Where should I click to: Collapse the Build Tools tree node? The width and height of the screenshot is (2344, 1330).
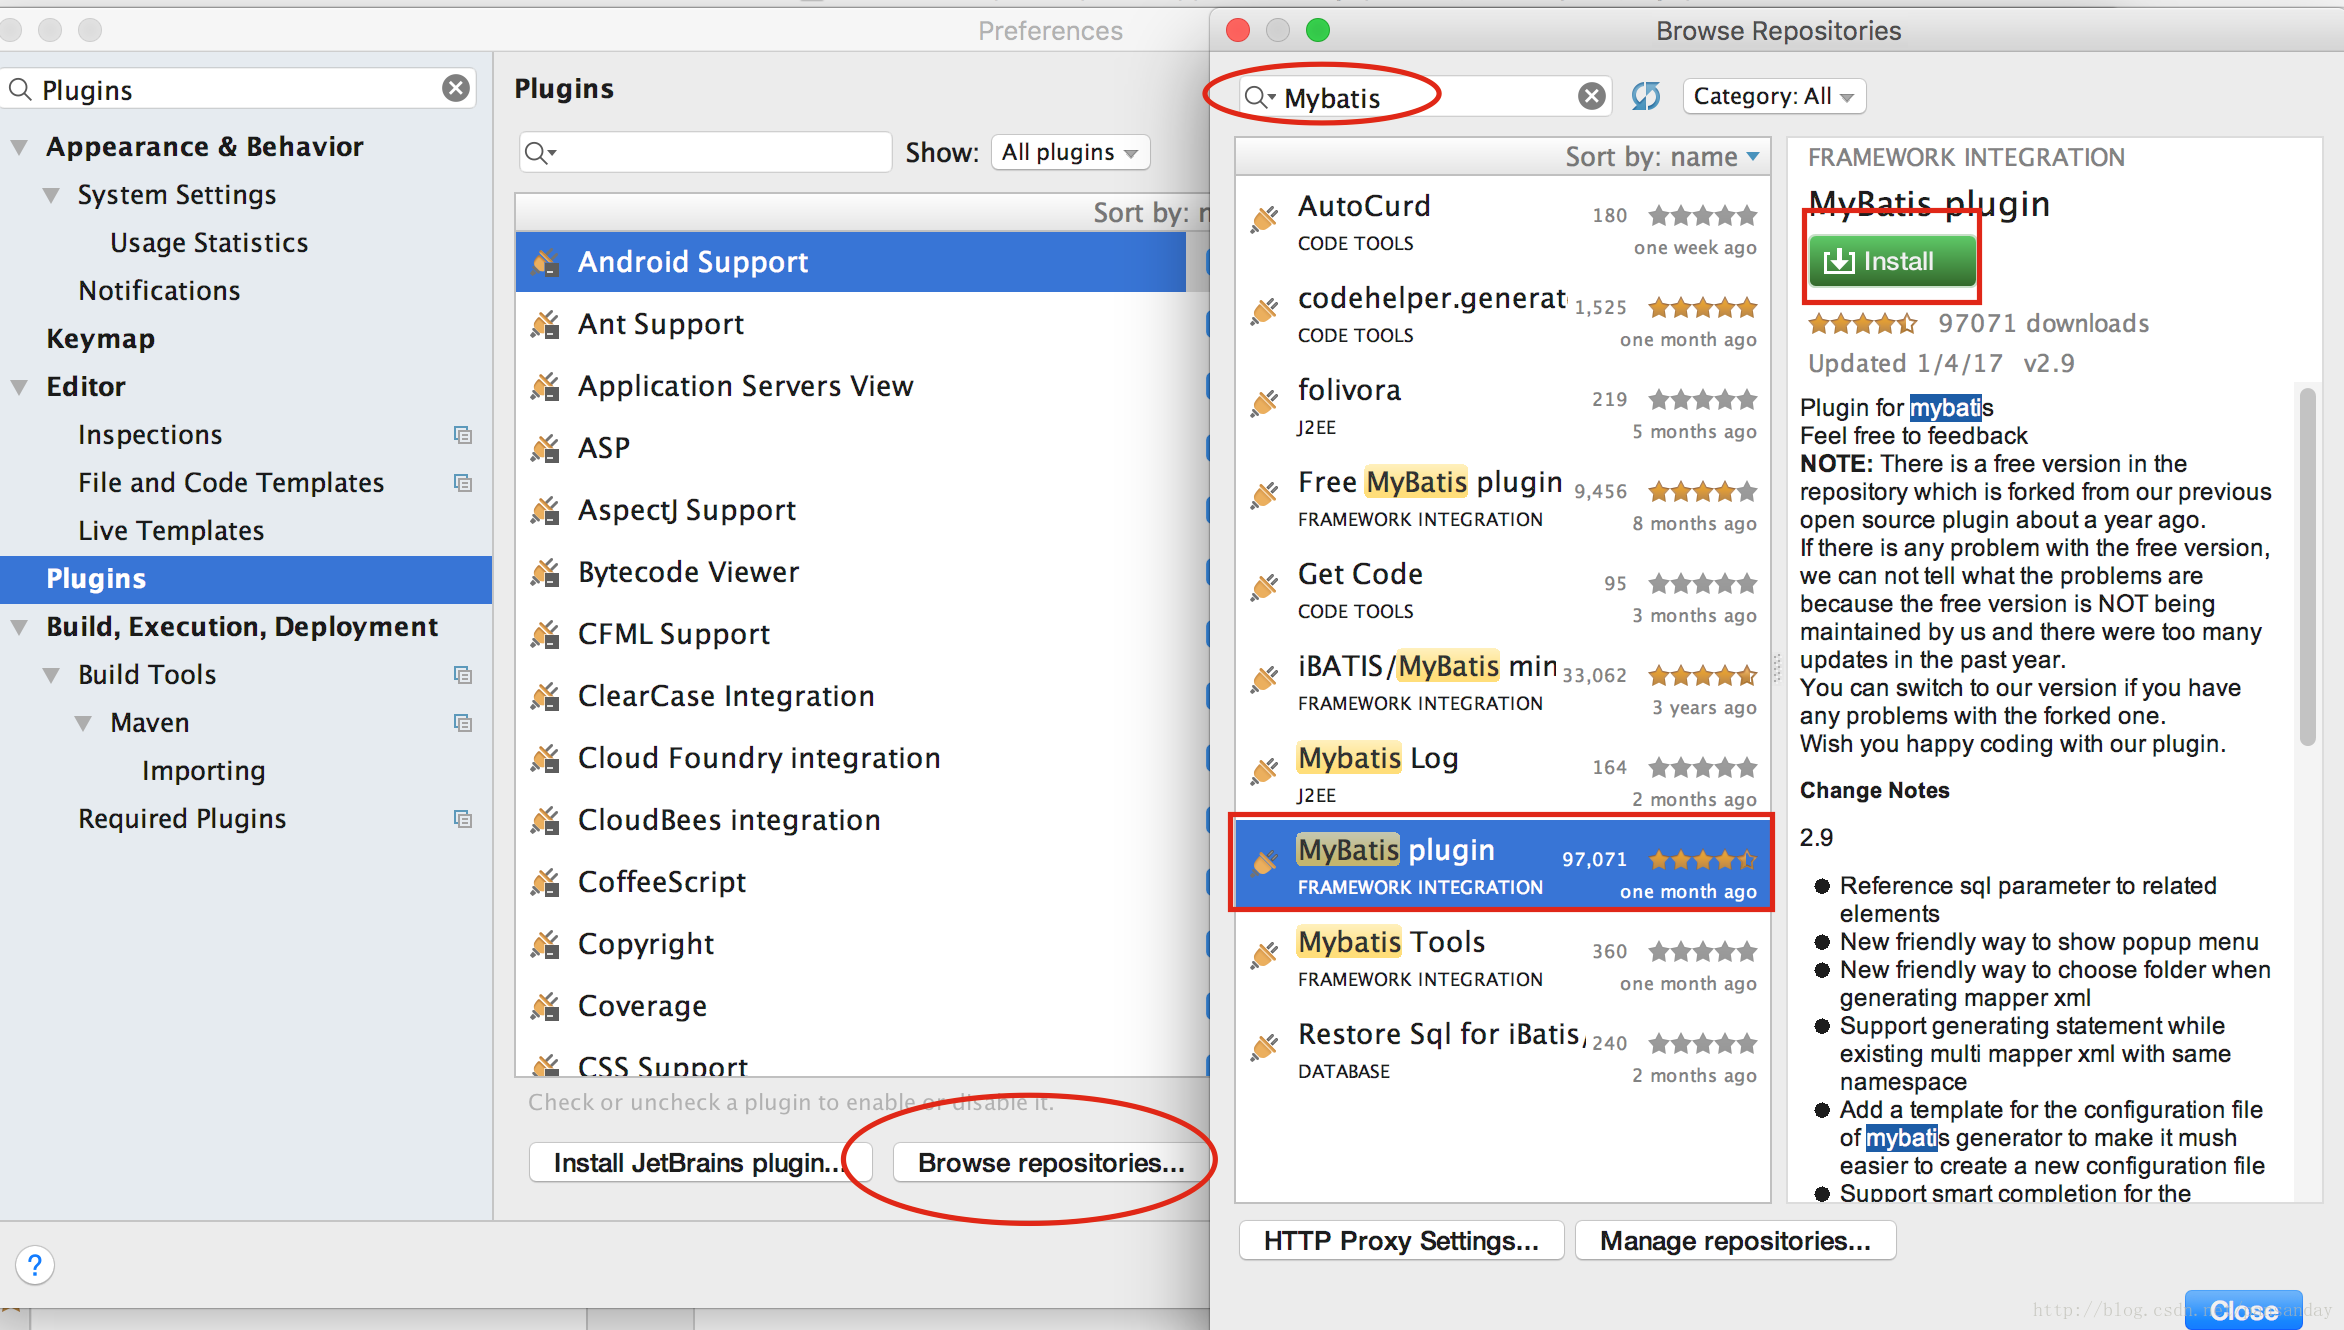pos(51,675)
